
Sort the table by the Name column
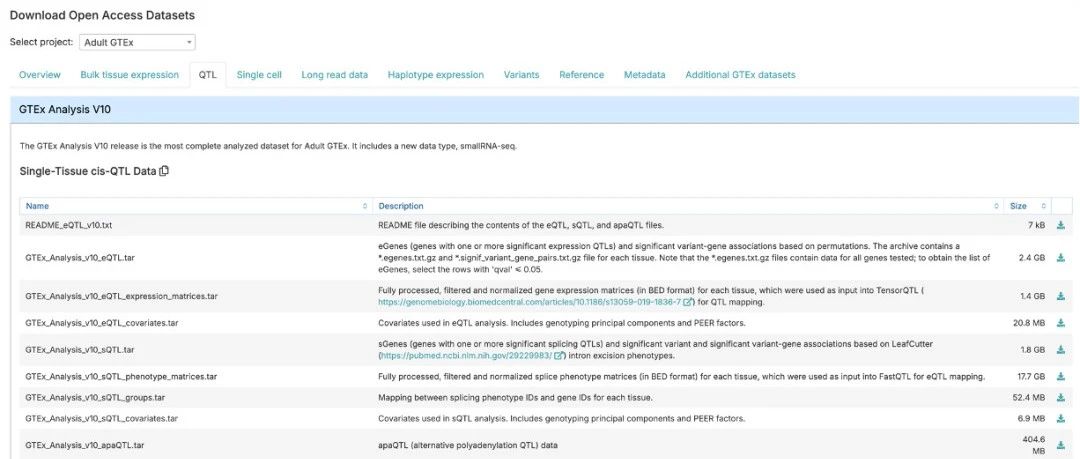click(x=196, y=206)
